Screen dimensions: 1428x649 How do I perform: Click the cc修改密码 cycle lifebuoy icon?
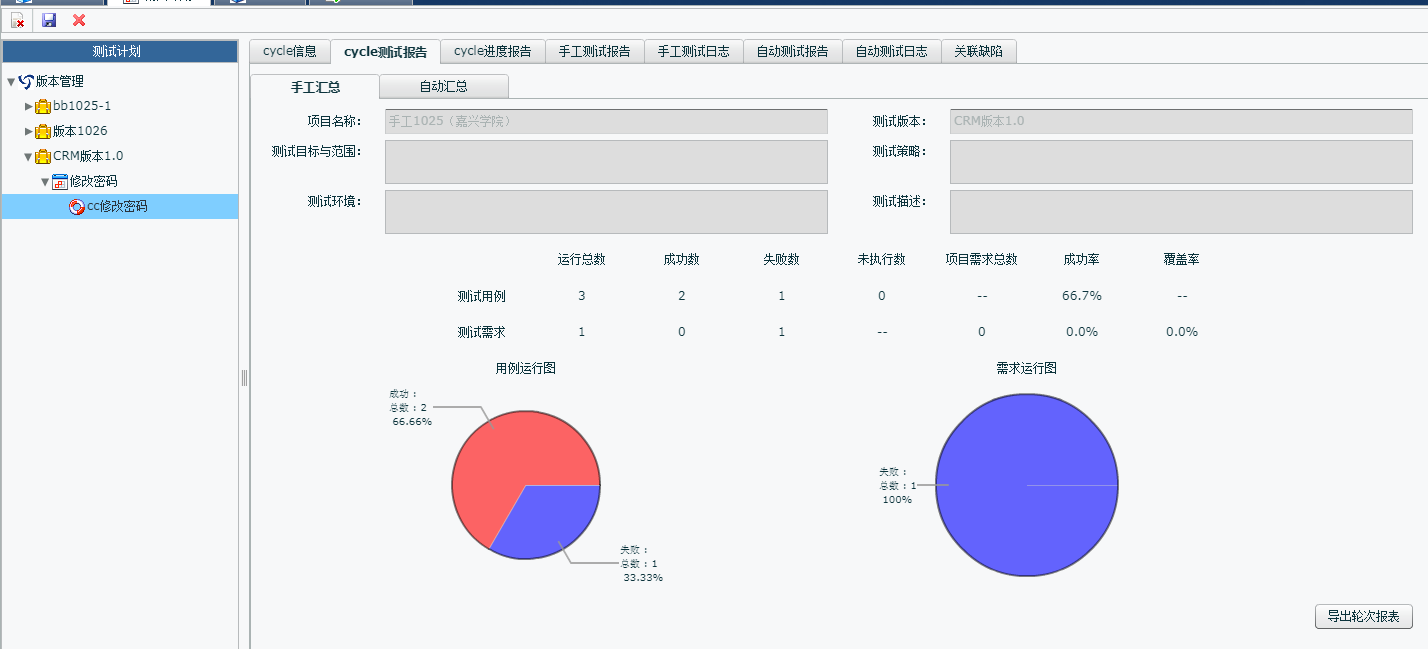click(x=77, y=206)
